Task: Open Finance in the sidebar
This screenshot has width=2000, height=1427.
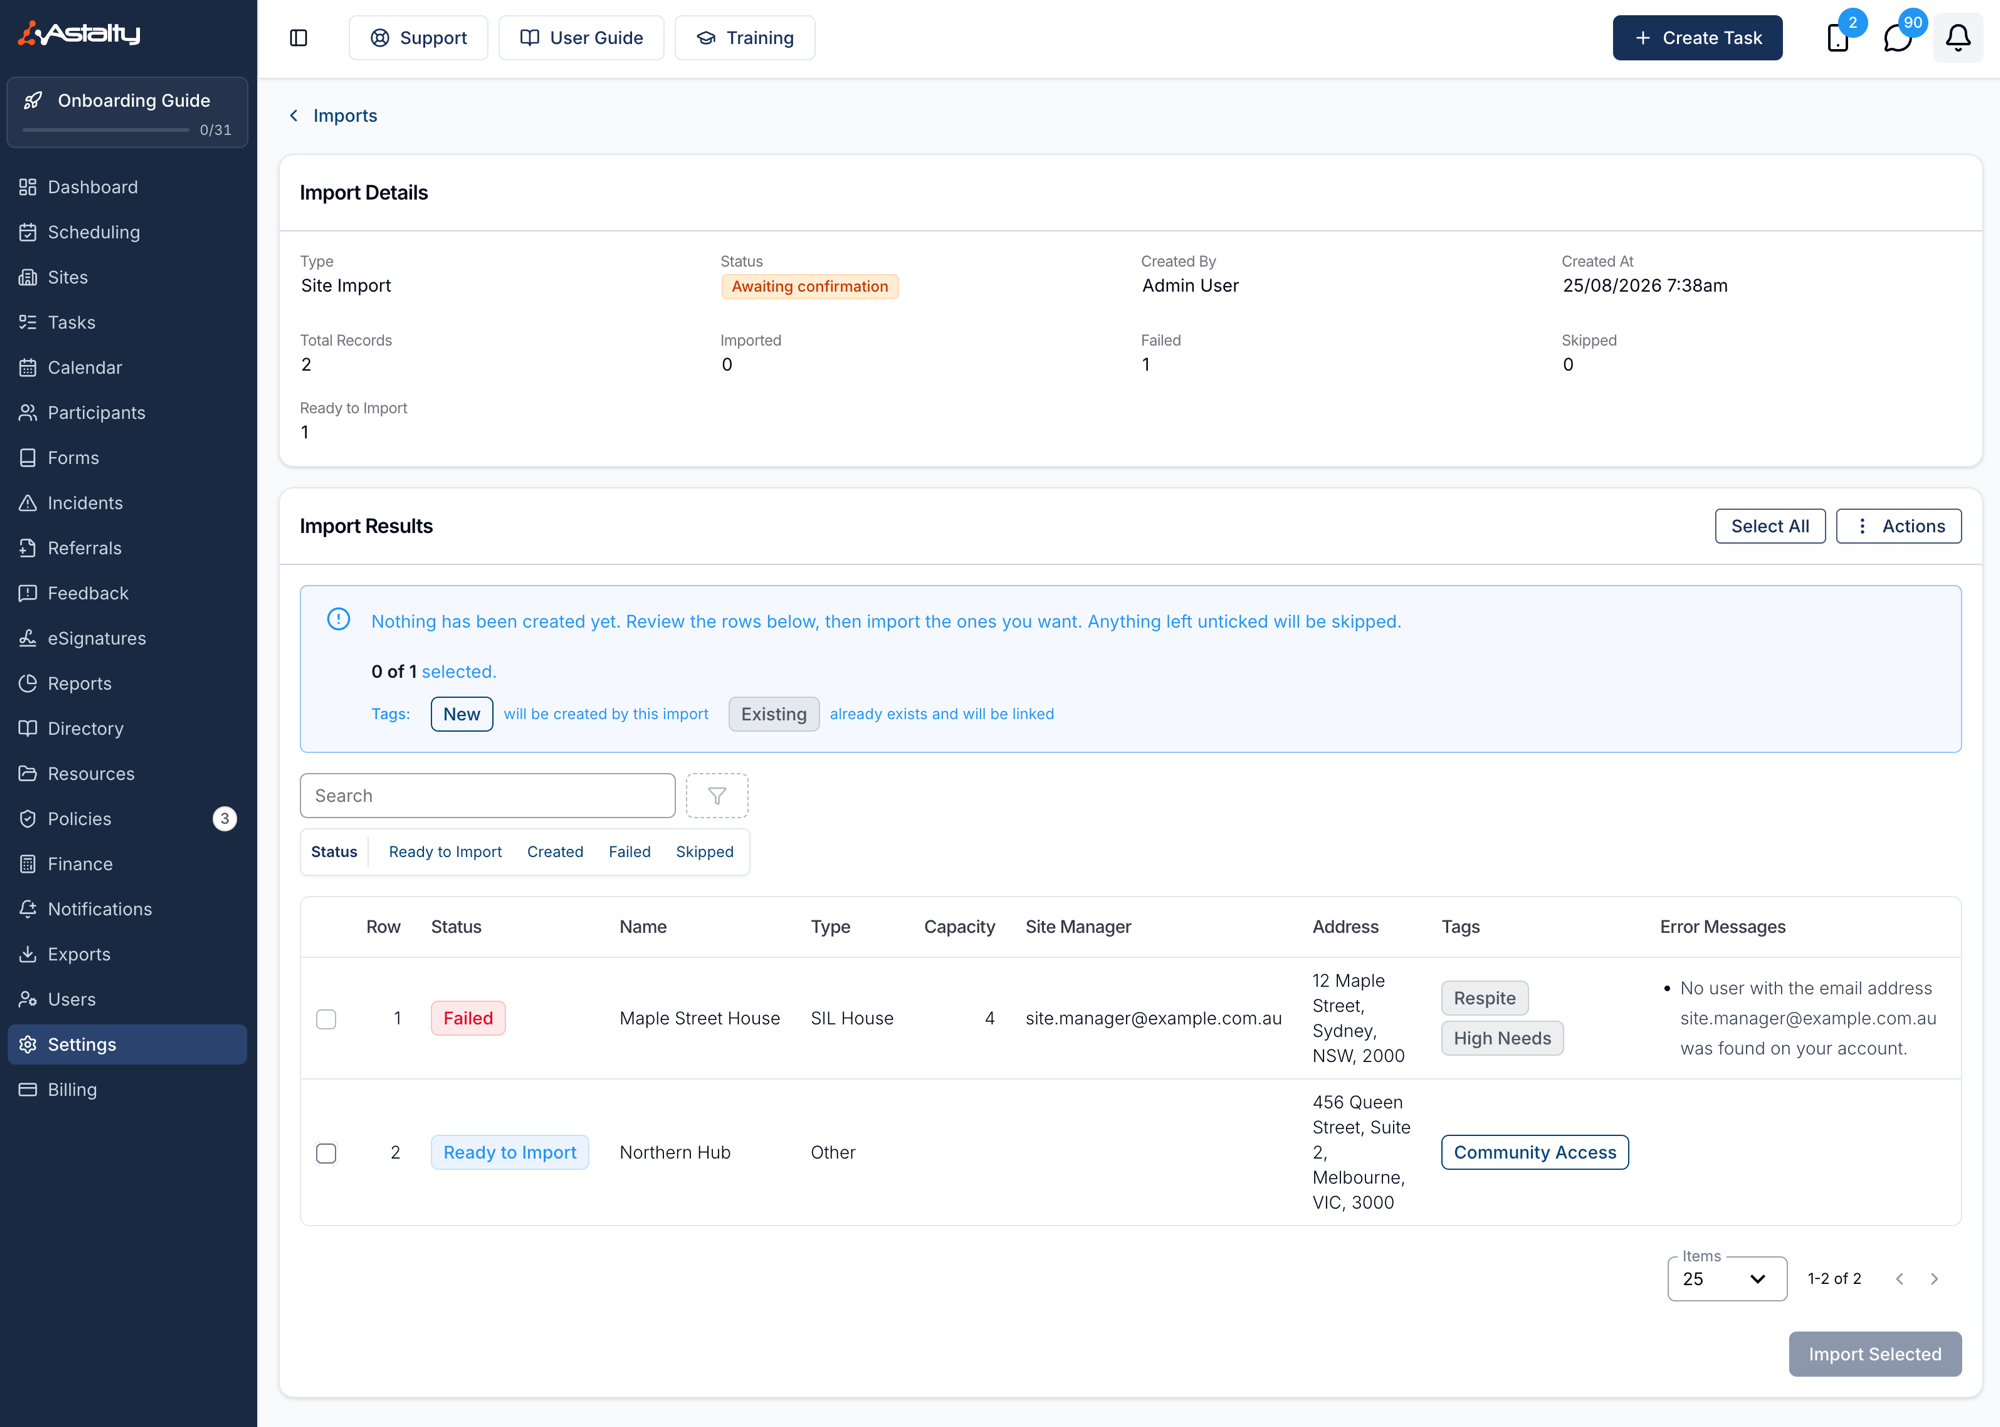Action: [127, 864]
